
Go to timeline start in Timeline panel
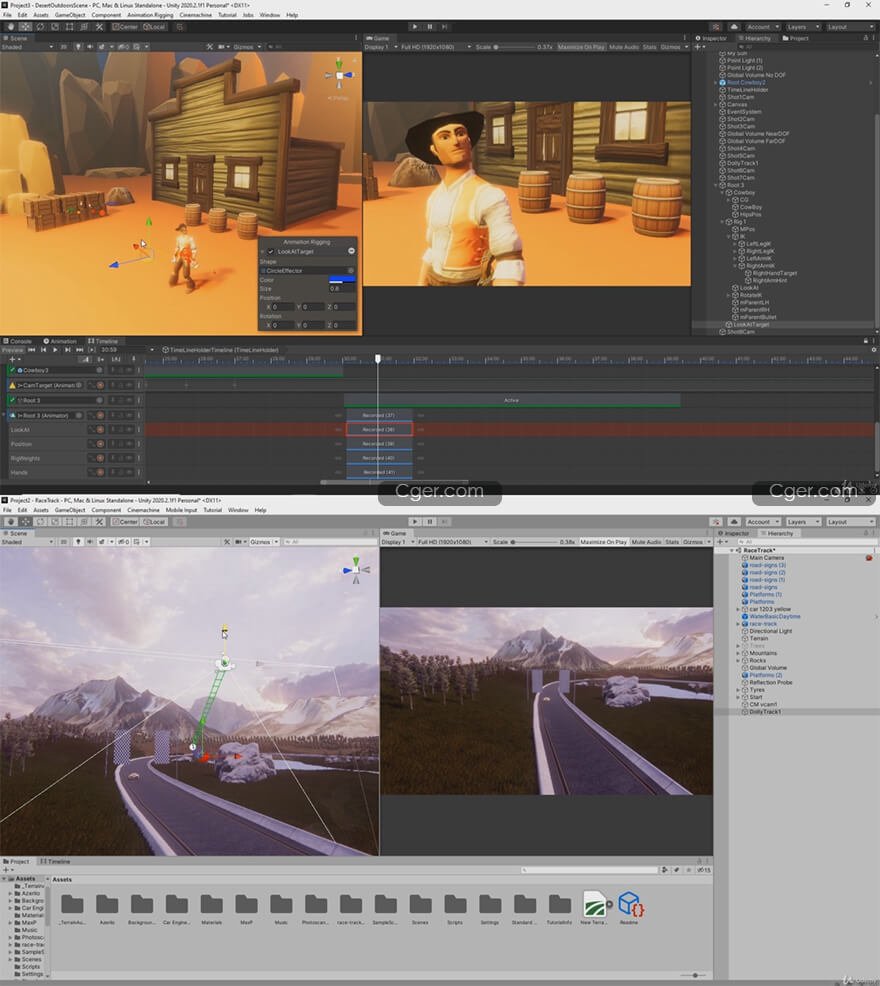coord(31,350)
